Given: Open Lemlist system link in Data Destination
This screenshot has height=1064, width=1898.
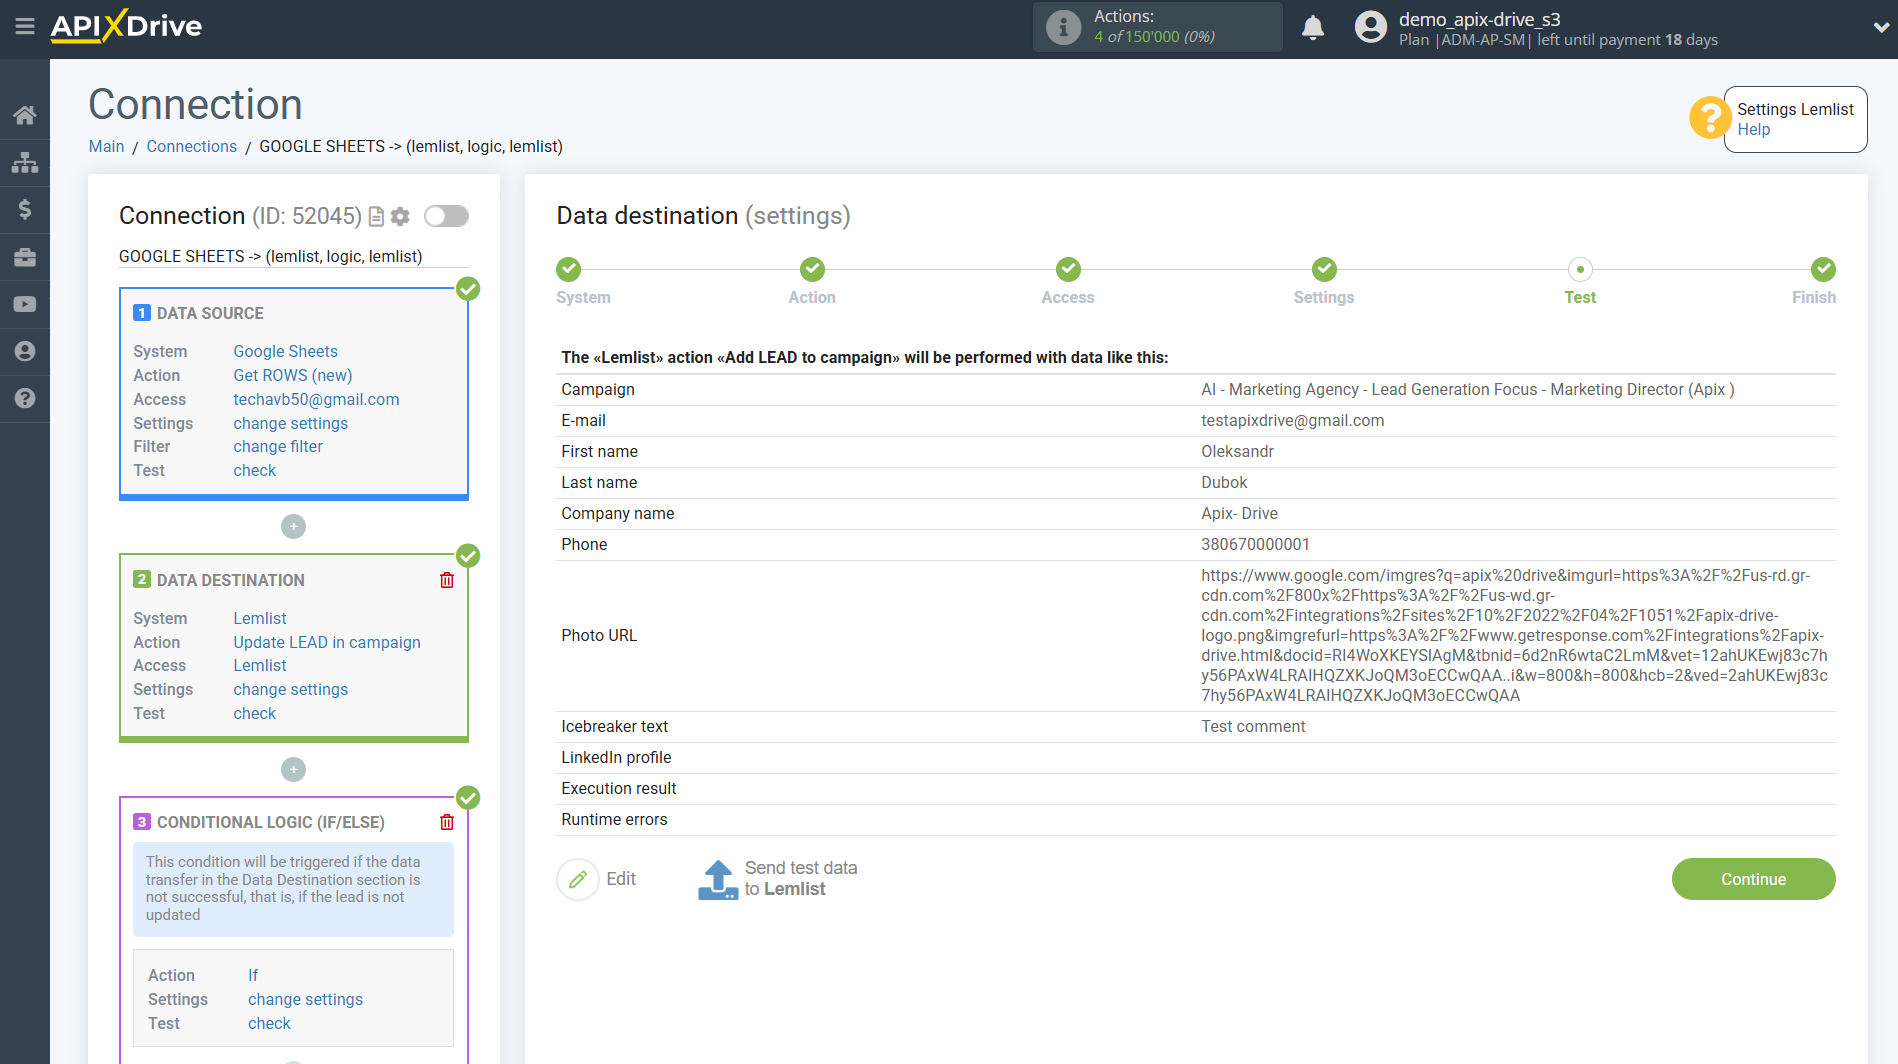Looking at the screenshot, I should click(260, 618).
